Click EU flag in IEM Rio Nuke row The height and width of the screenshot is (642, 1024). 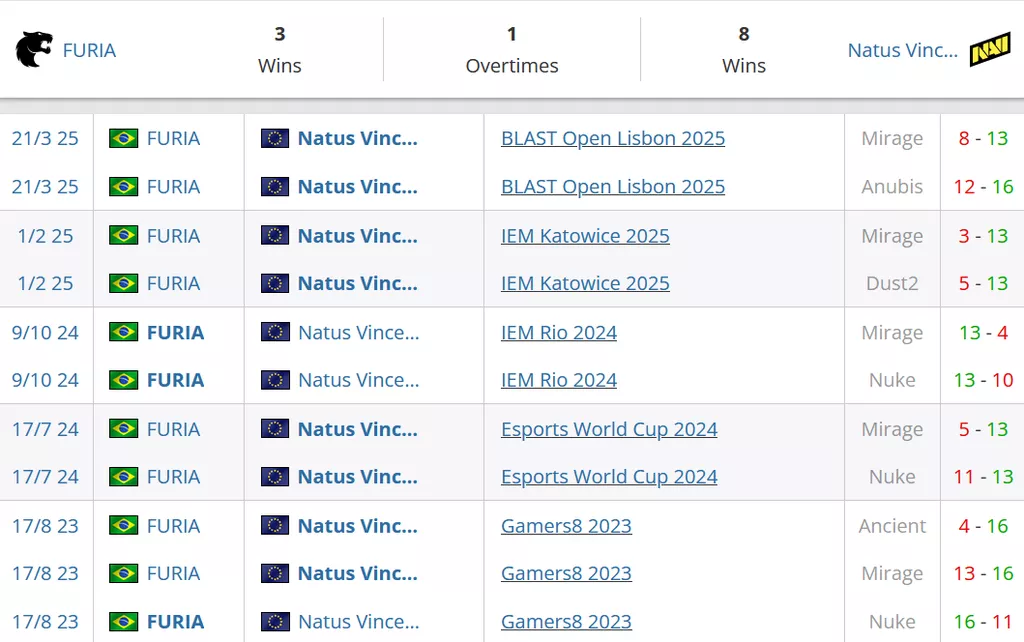(x=275, y=381)
